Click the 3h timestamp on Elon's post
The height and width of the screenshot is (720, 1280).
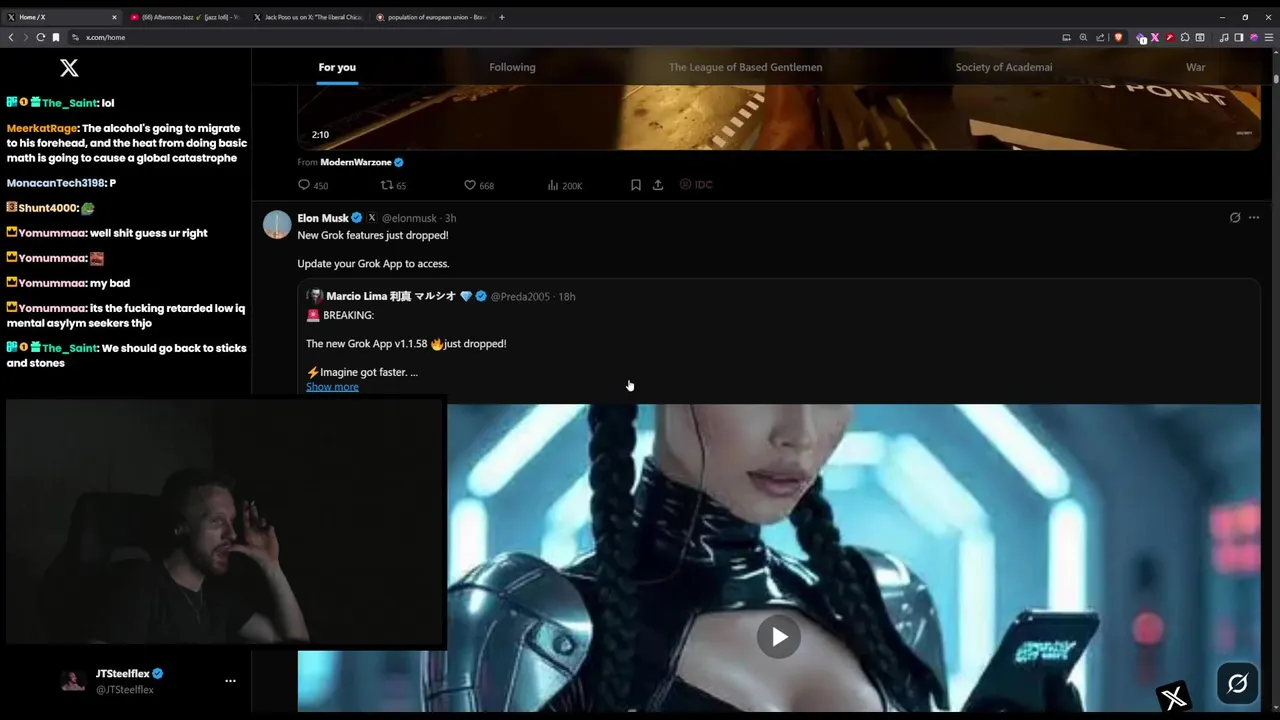click(x=450, y=218)
